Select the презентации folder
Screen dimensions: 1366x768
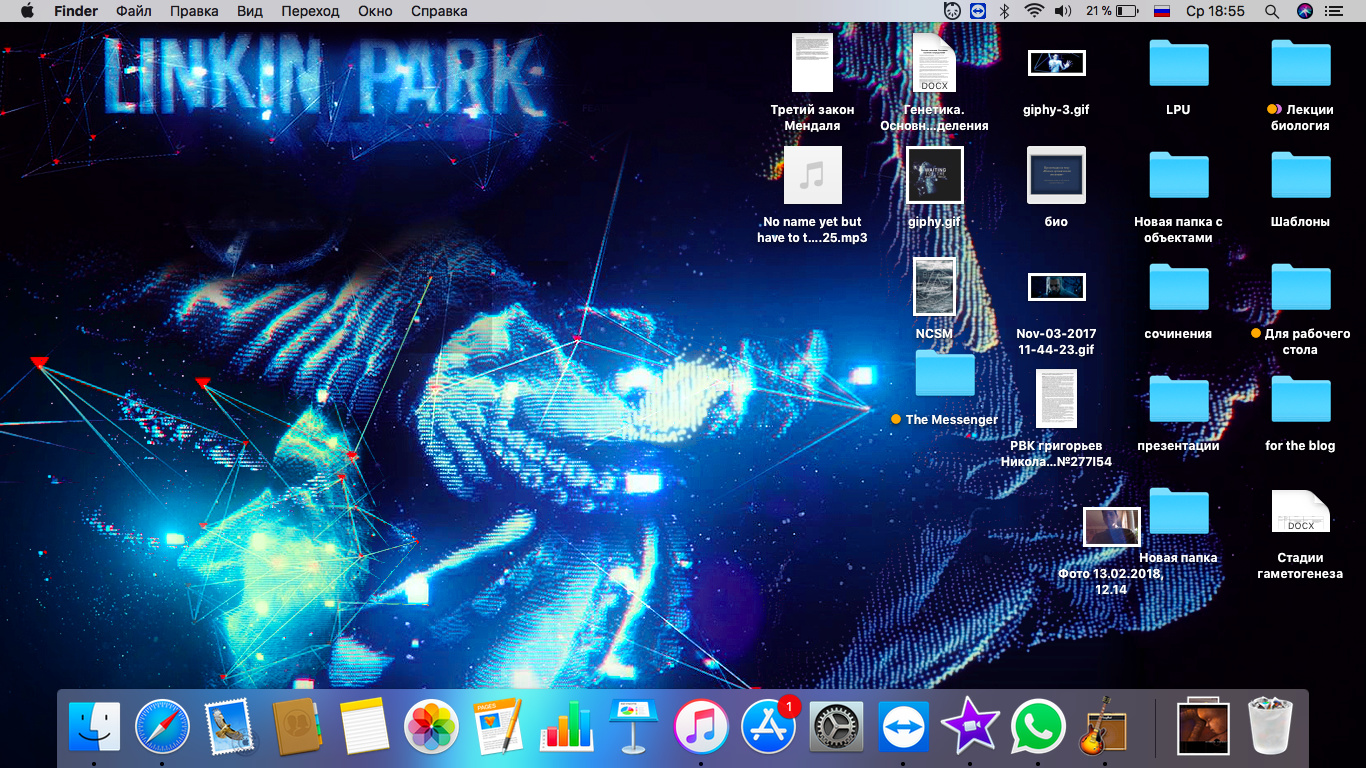coord(1178,399)
